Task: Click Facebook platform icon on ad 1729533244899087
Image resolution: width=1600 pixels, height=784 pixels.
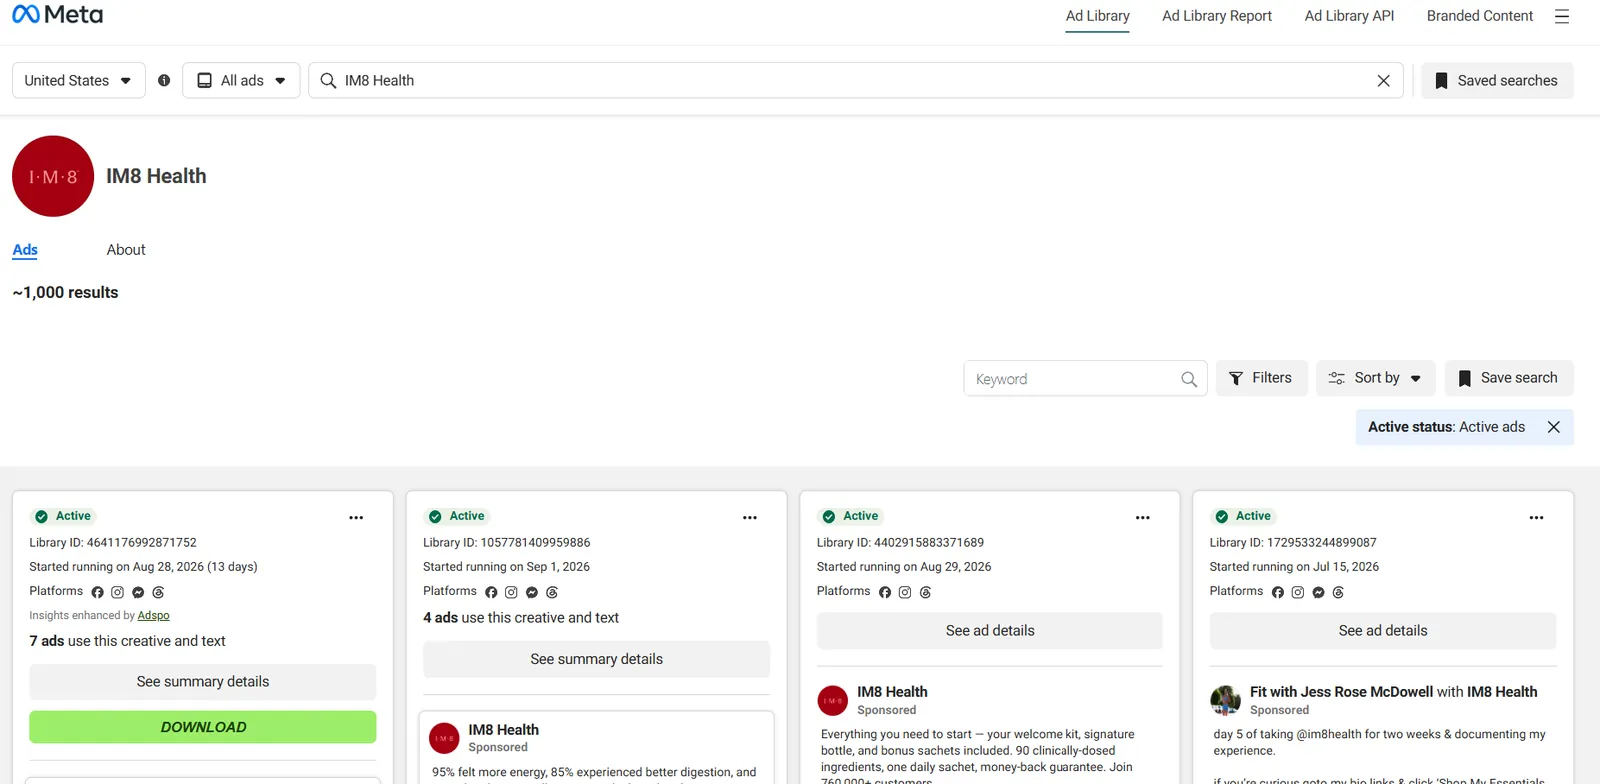Action: [1278, 592]
